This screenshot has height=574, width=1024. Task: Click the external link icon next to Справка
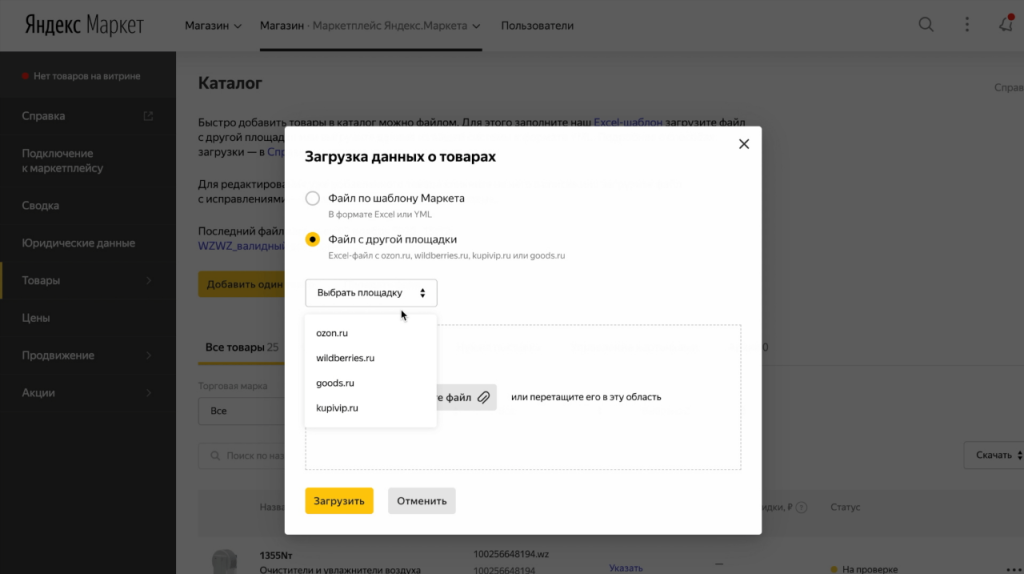[148, 116]
